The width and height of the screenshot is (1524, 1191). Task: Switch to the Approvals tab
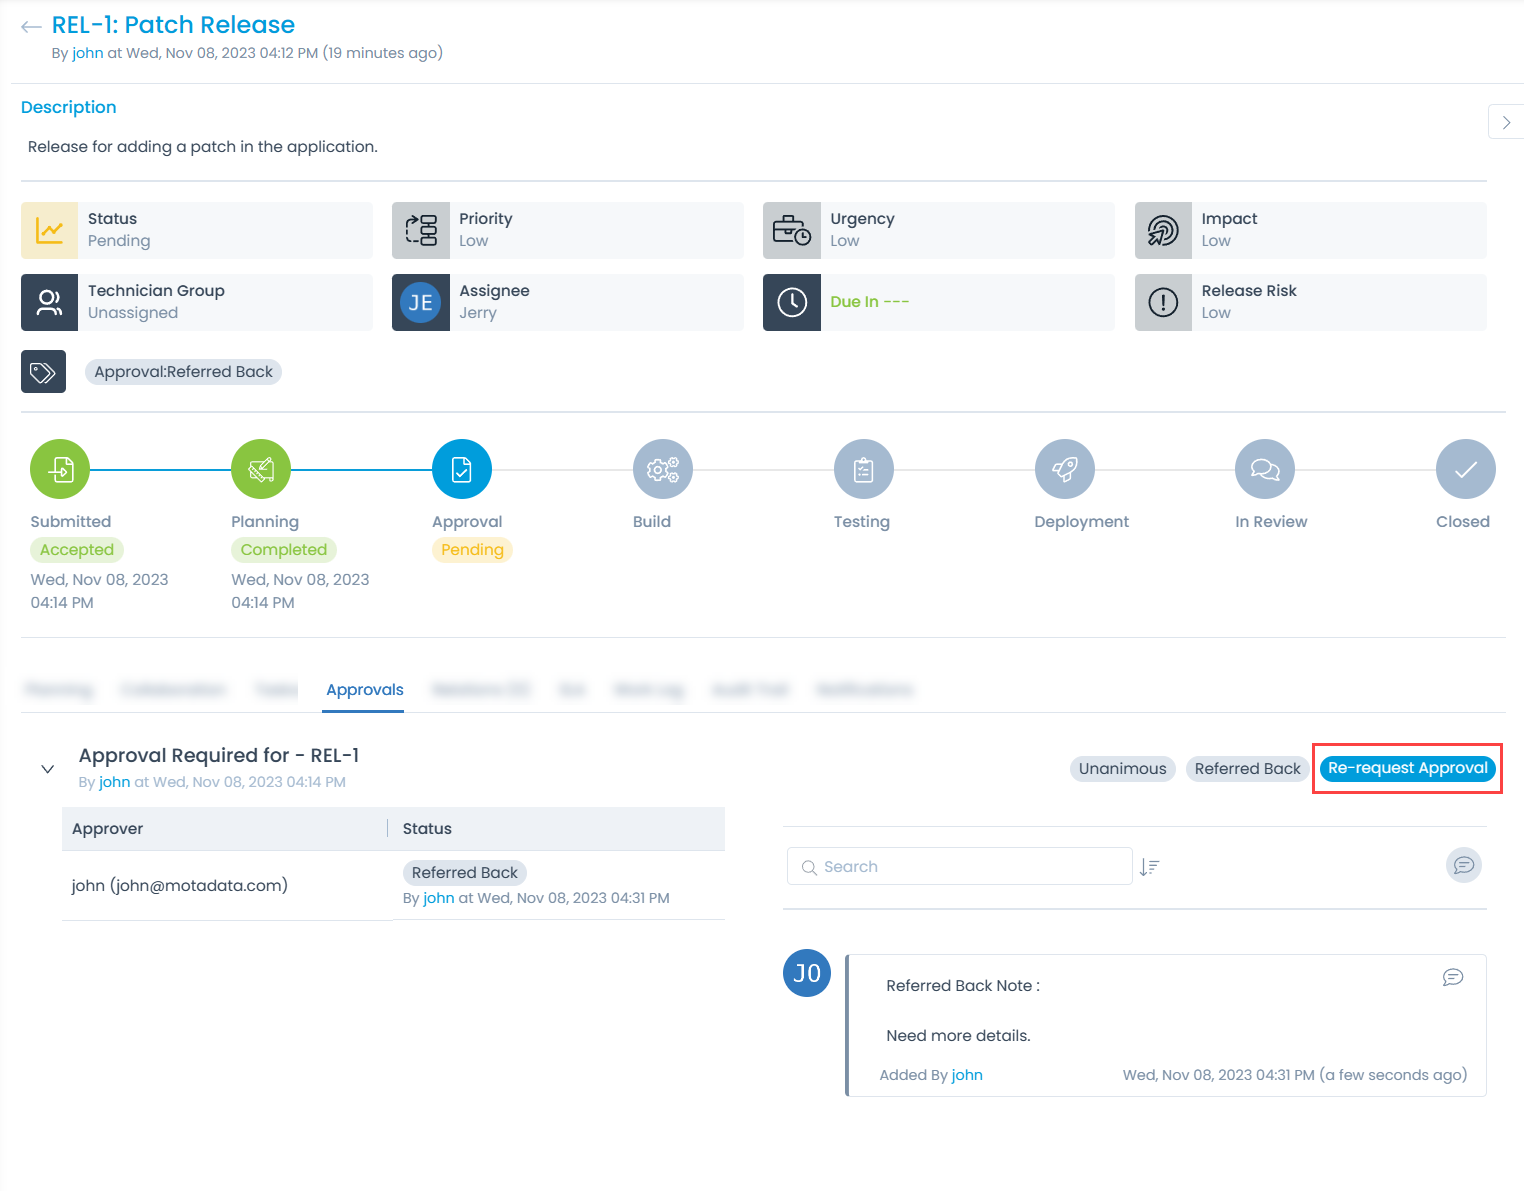click(364, 690)
